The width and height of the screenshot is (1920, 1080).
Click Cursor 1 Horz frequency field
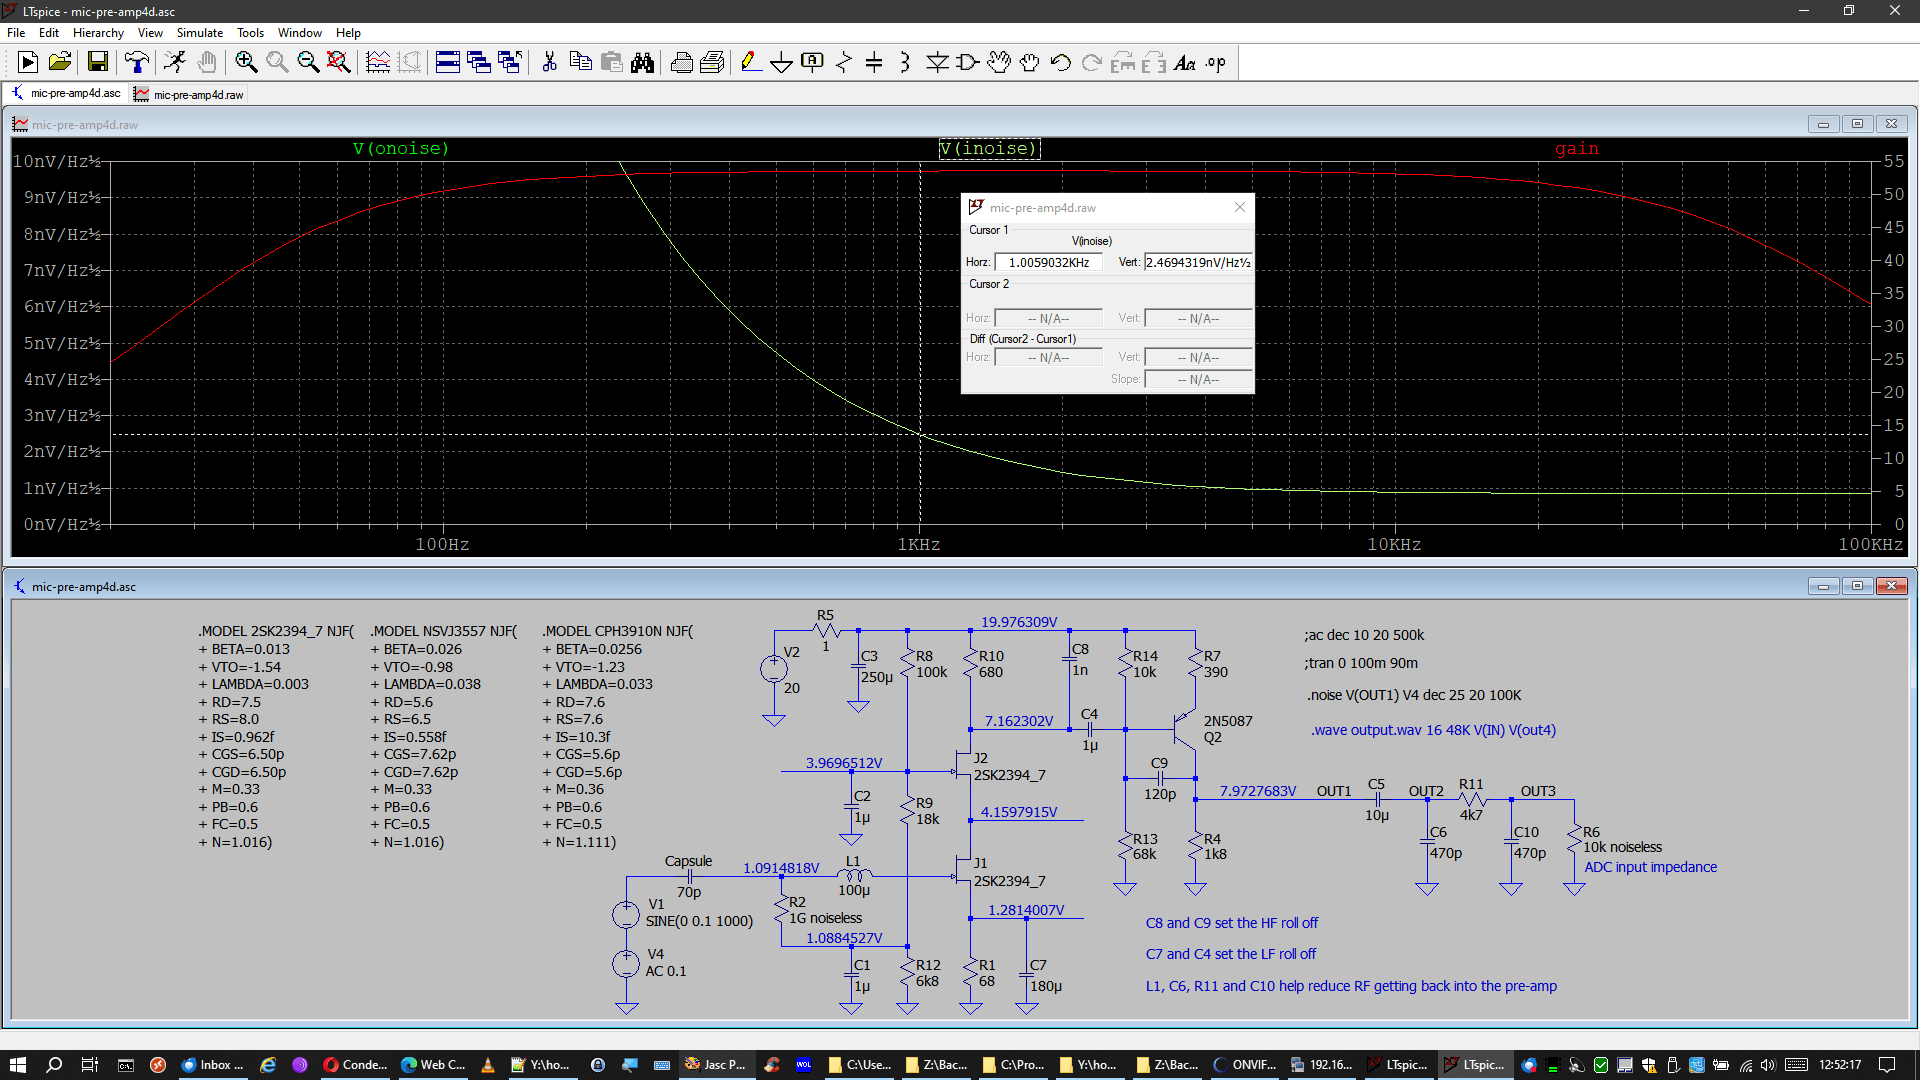[1049, 262]
